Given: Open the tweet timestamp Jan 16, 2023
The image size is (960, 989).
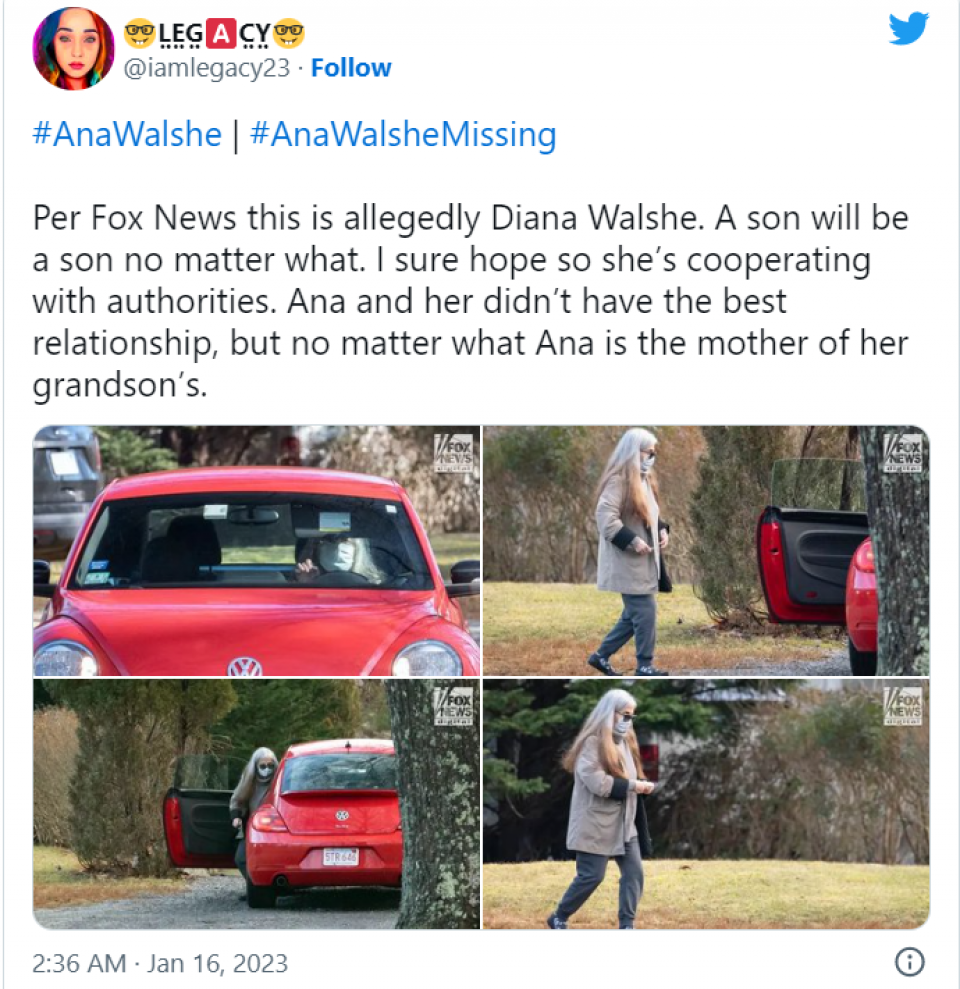Looking at the screenshot, I should pyautogui.click(x=160, y=963).
